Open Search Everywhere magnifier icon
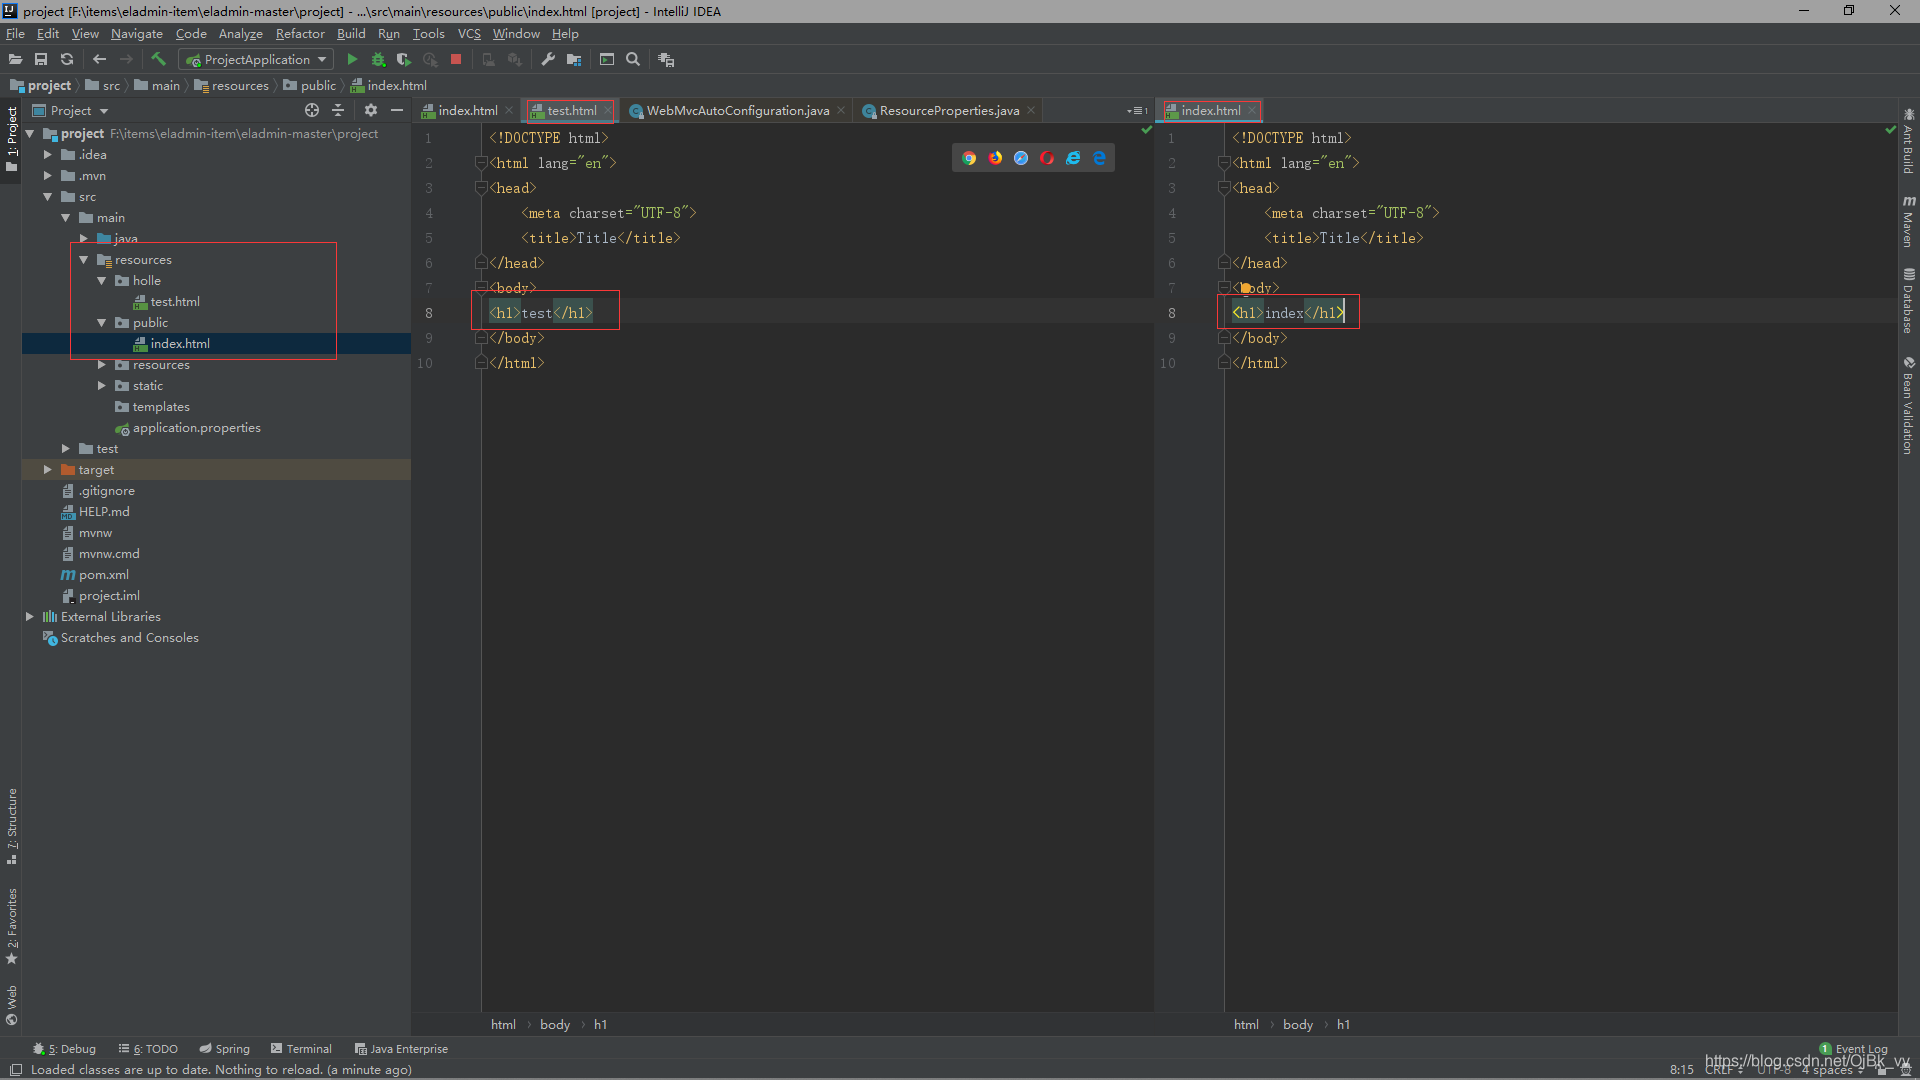1920x1080 pixels. click(x=633, y=60)
